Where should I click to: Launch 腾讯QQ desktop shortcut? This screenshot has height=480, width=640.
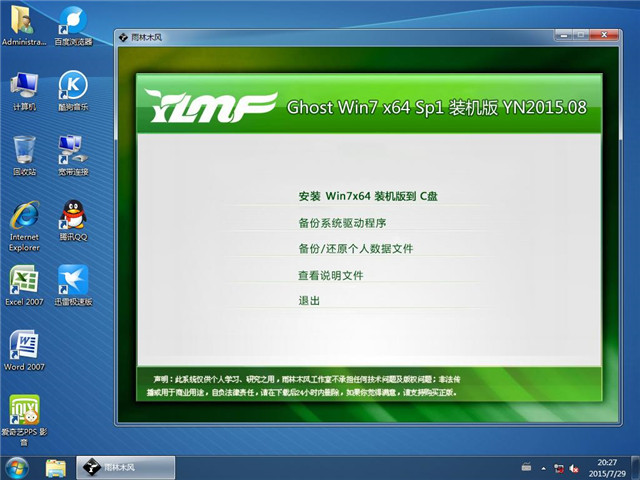click(x=73, y=221)
